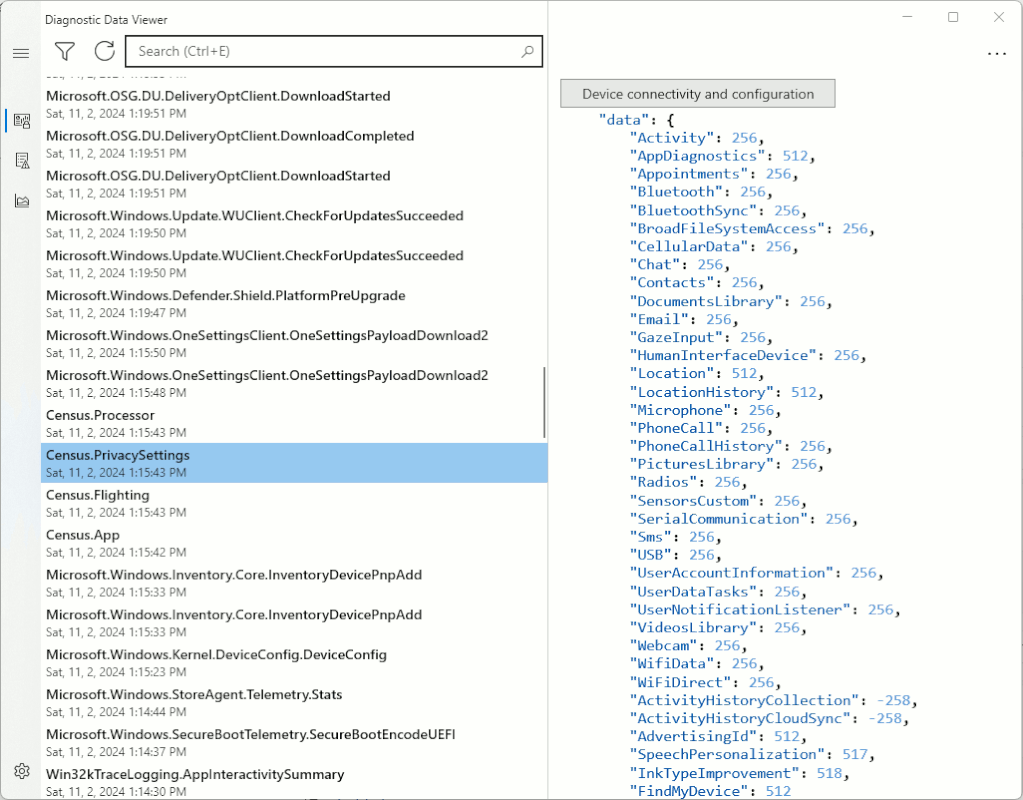The height and width of the screenshot is (800, 1023).
Task: Select DeliveryOptClient.DownloadCompleted event
Action: coord(294,144)
